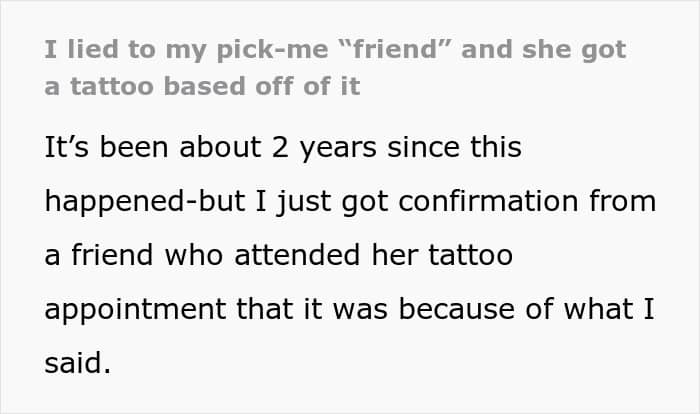Screen dimensions: 700x414
Task: Click the word "tattoo" in the body text
Action: coord(470,256)
